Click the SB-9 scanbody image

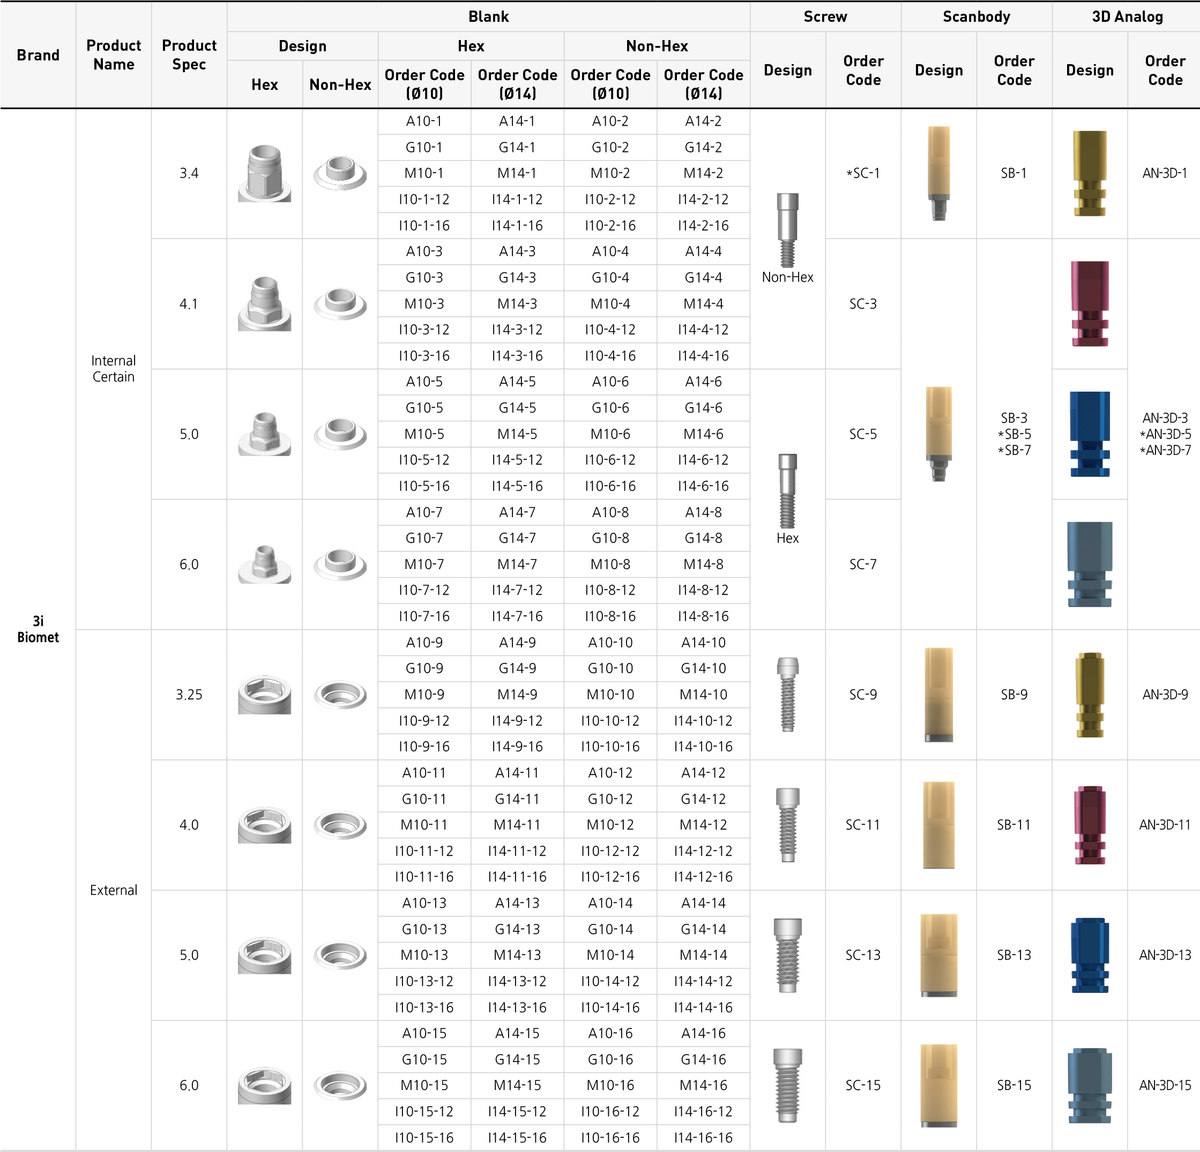click(938, 694)
